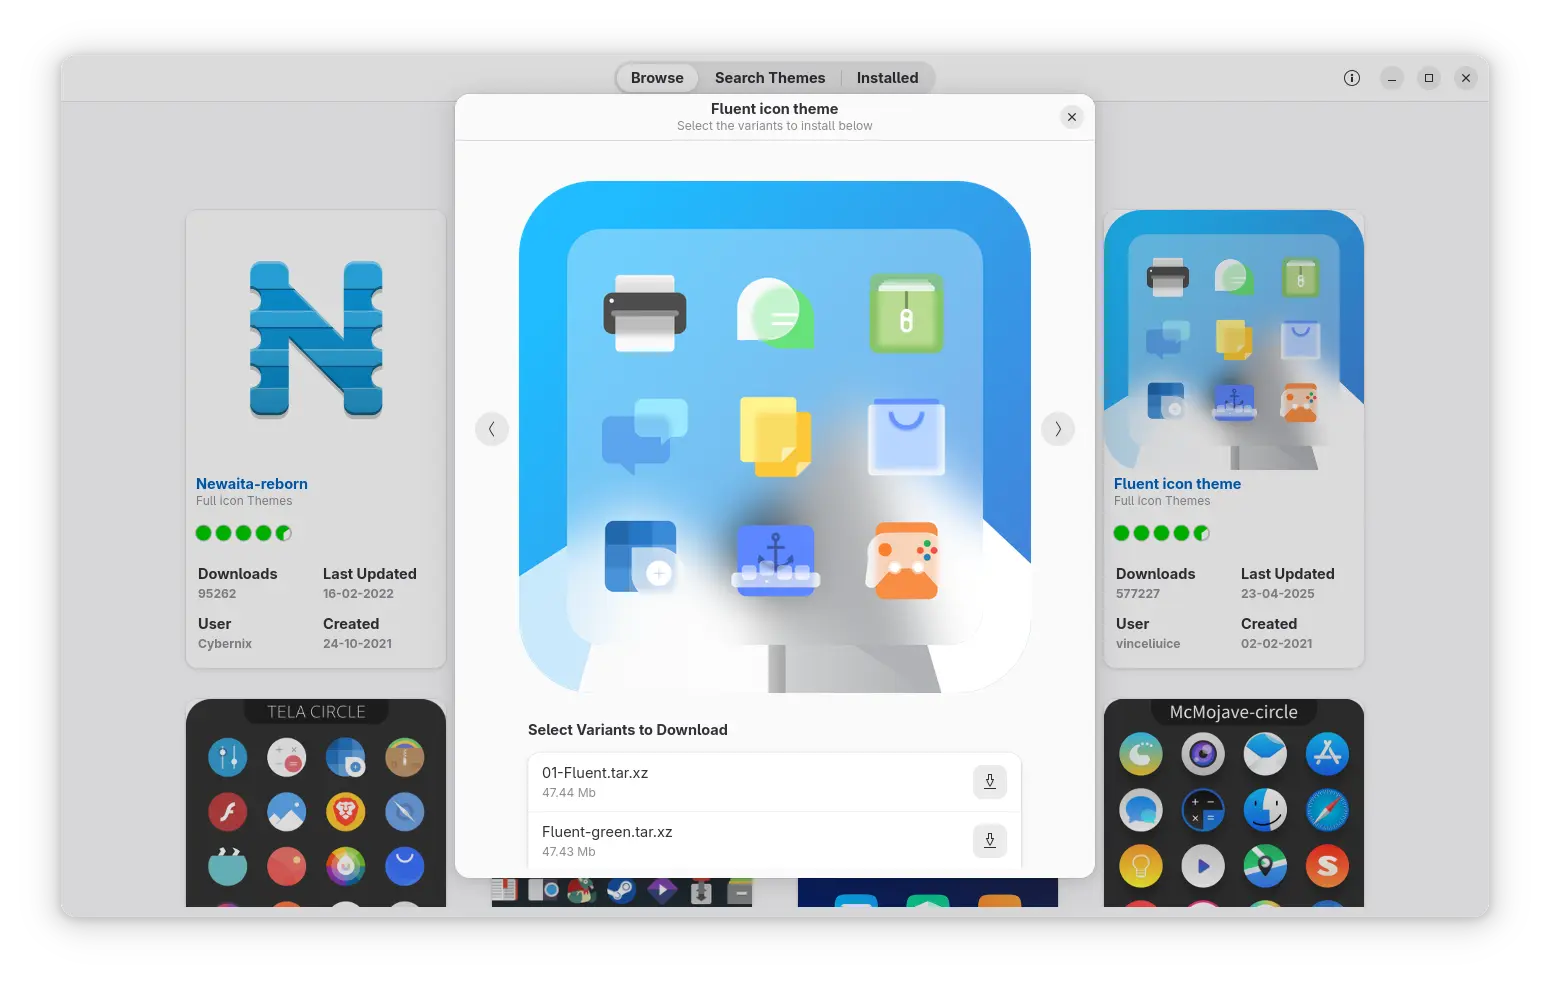Download the 01-Fluent.tar.xz variant
The image size is (1550, 984).
[989, 781]
